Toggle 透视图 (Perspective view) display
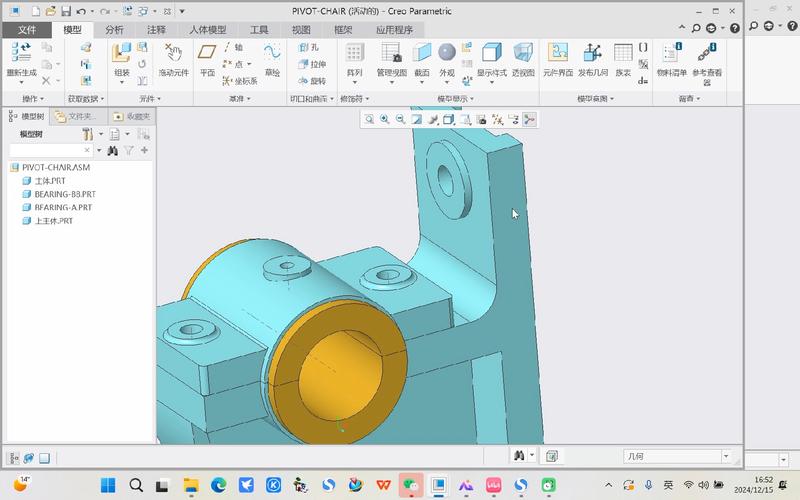This screenshot has width=800, height=500. click(523, 55)
